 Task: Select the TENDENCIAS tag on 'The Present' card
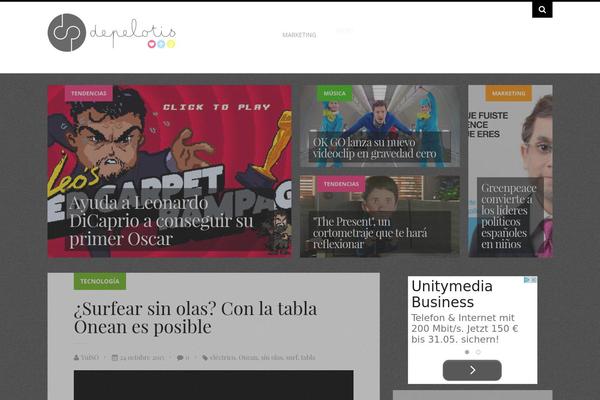[x=341, y=184]
